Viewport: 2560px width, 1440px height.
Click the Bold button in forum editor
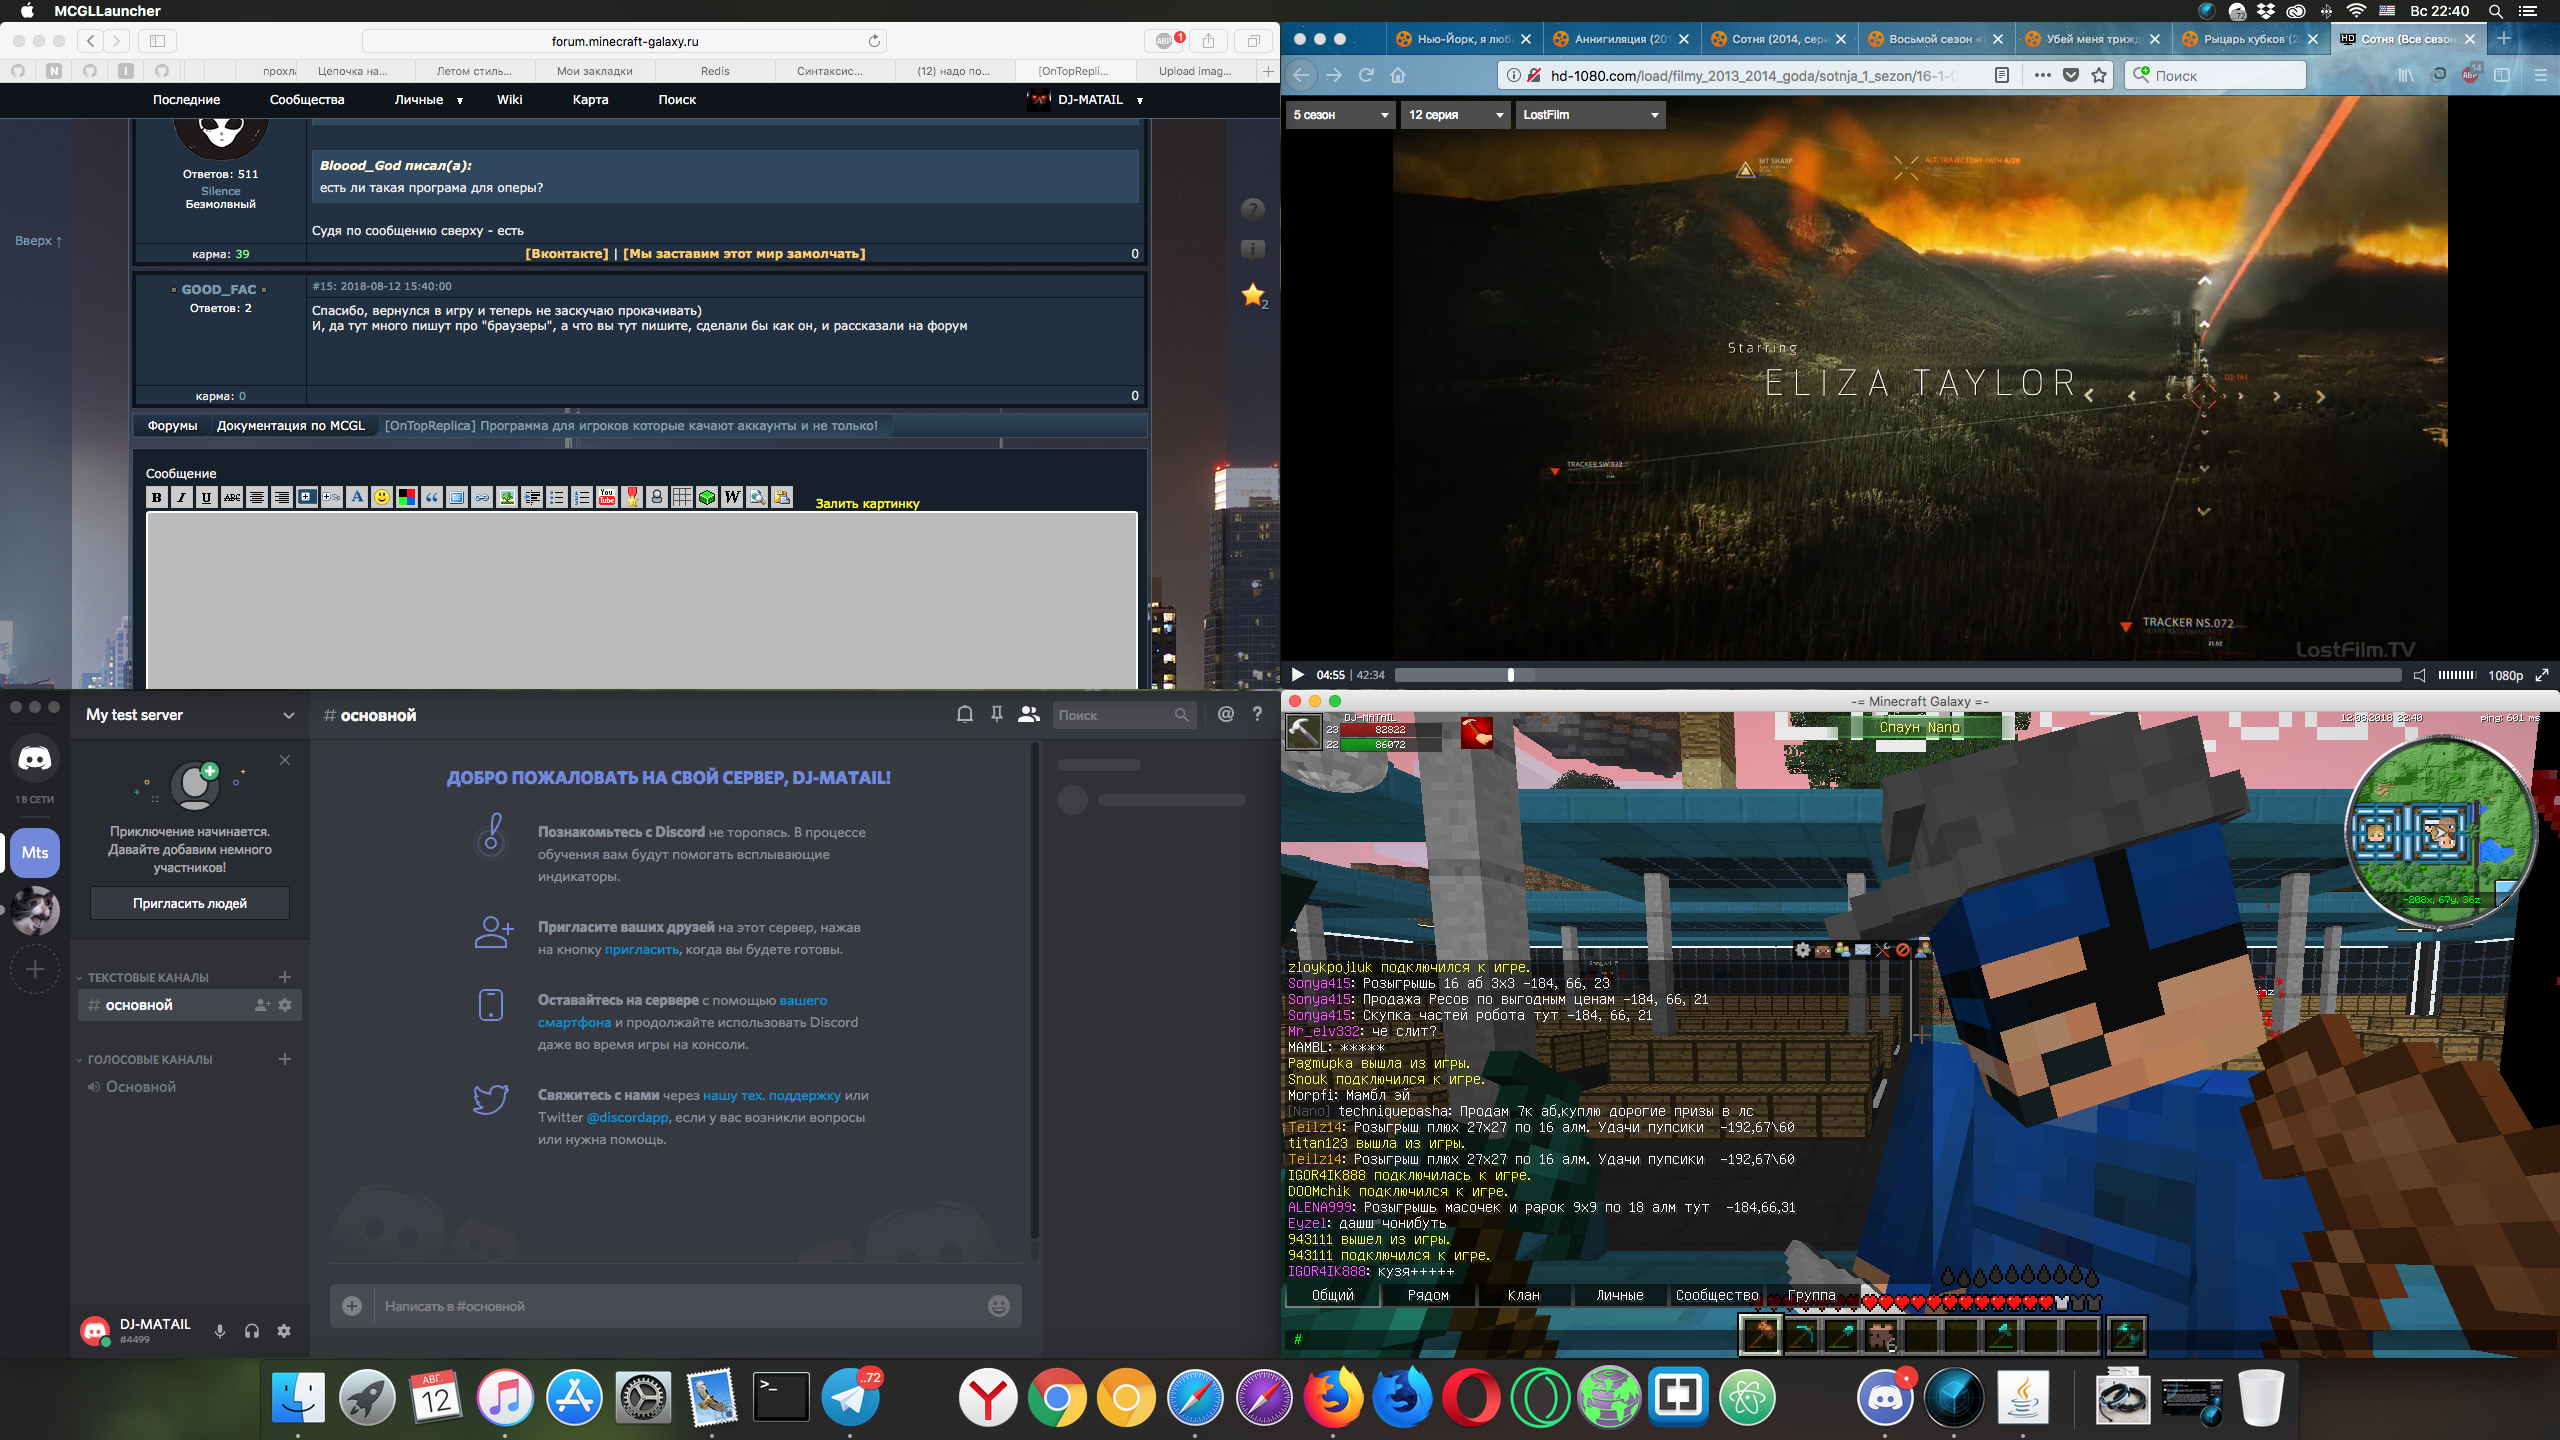point(157,497)
